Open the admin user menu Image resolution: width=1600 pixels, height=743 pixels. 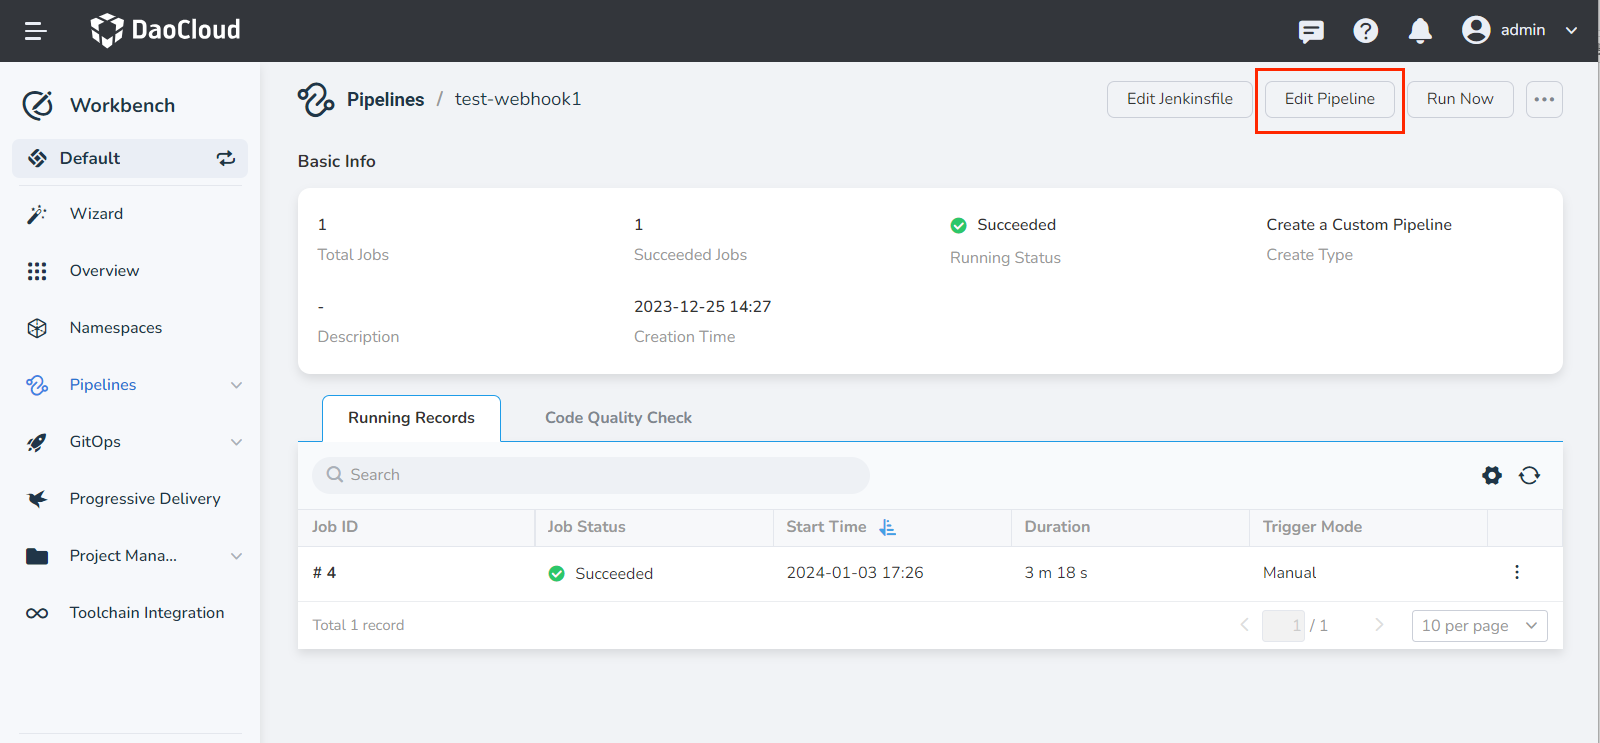(1518, 30)
